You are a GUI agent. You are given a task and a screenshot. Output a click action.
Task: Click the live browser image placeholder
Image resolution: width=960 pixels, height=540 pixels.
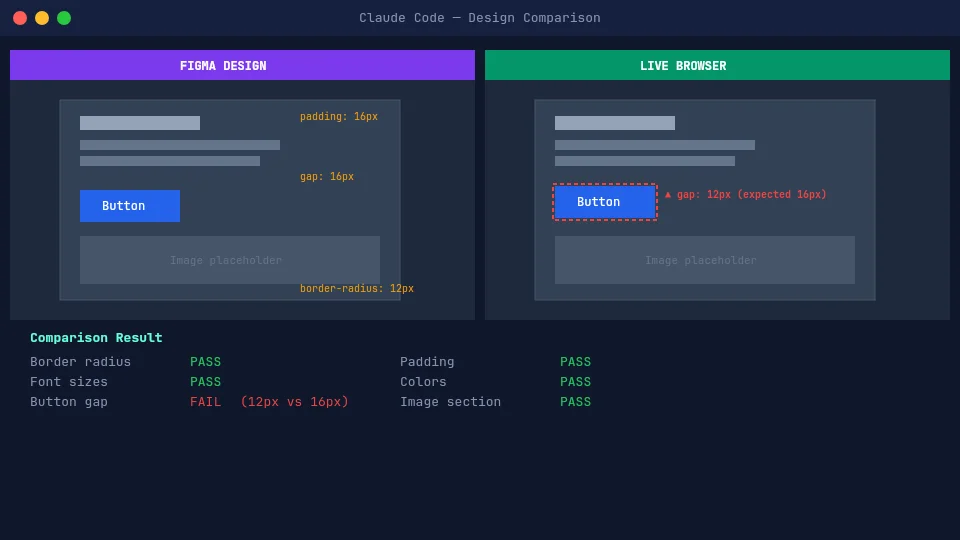point(705,260)
